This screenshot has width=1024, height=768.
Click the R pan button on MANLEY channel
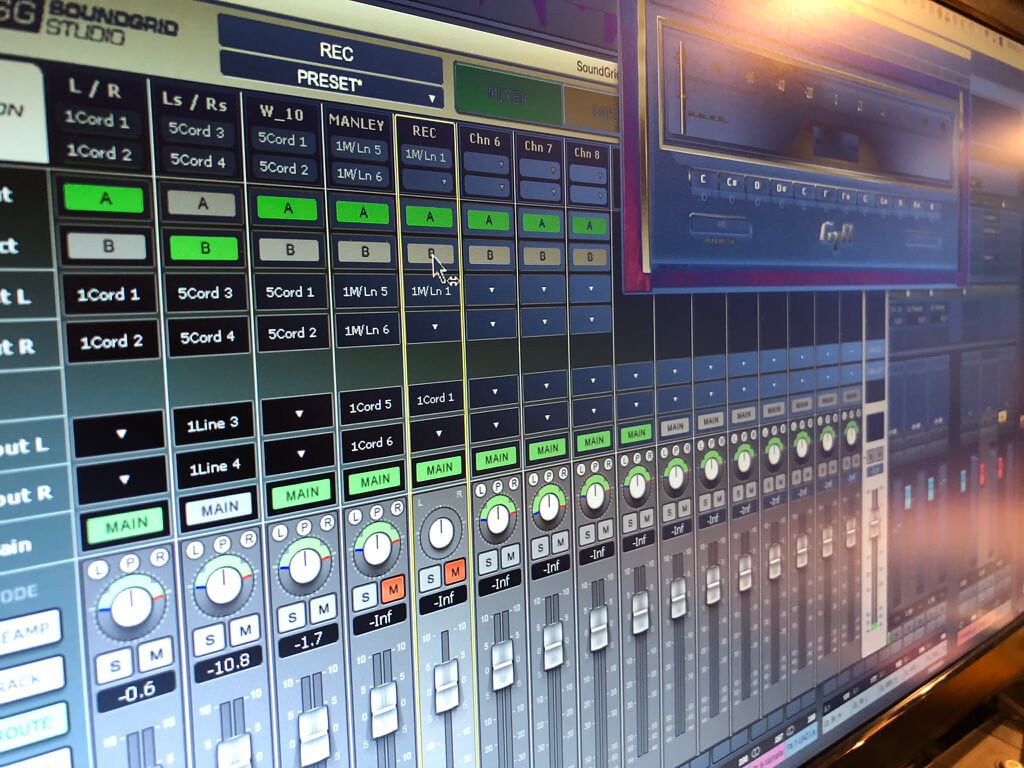click(x=397, y=508)
